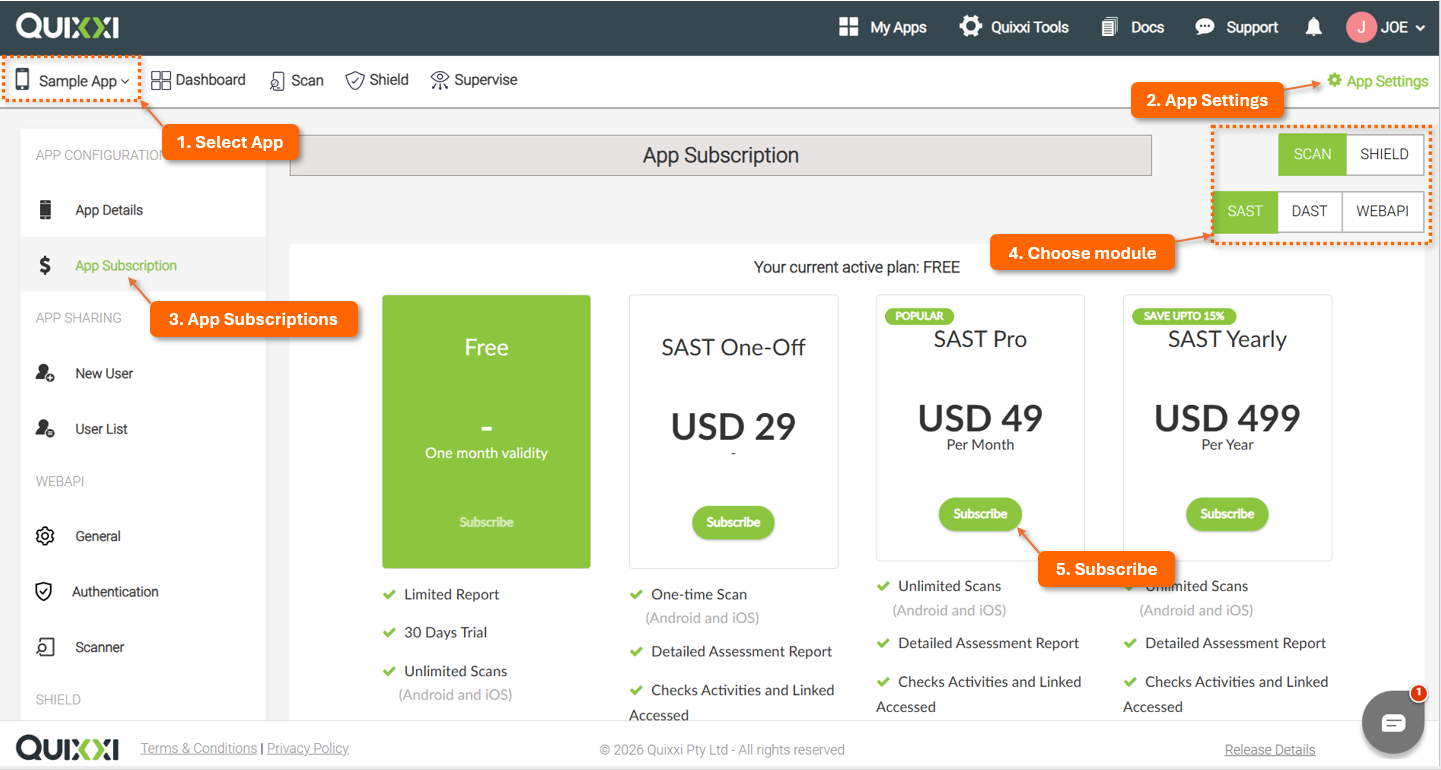The width and height of the screenshot is (1441, 770).
Task: Open Authentication under WebAPI section
Action: (x=143, y=592)
